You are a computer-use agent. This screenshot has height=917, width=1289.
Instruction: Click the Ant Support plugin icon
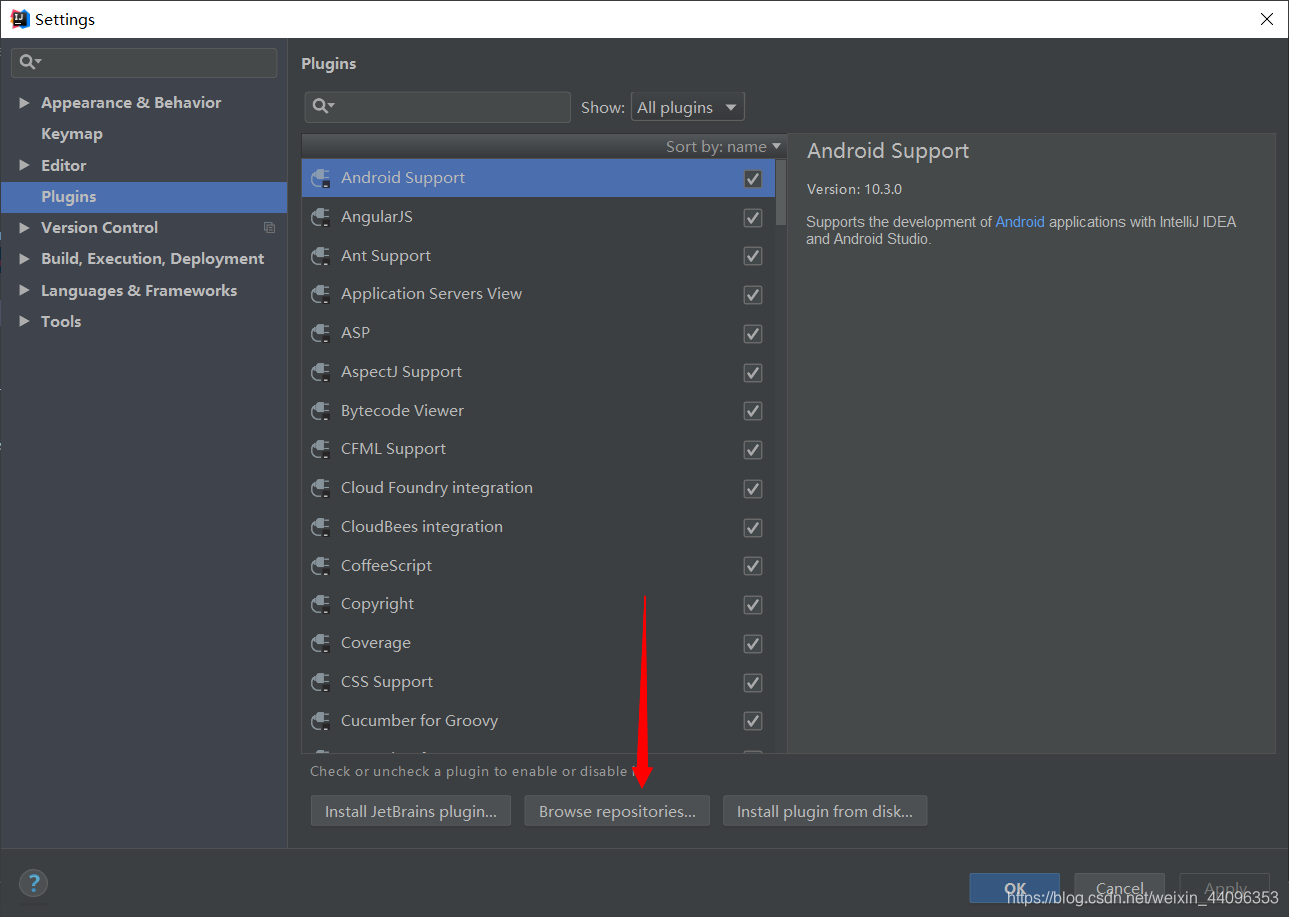321,256
